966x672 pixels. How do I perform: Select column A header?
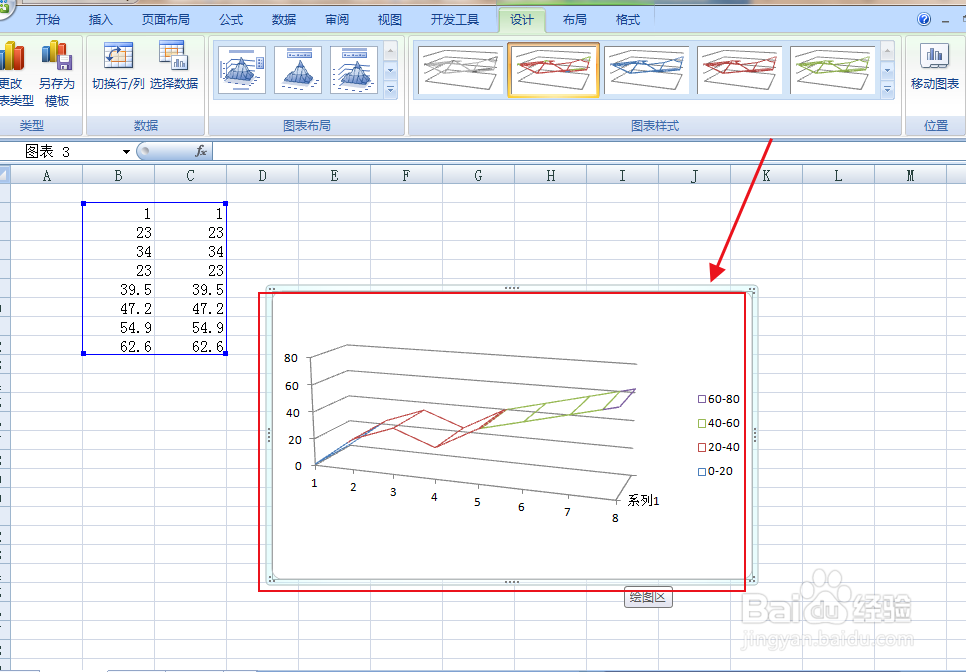coord(47,176)
